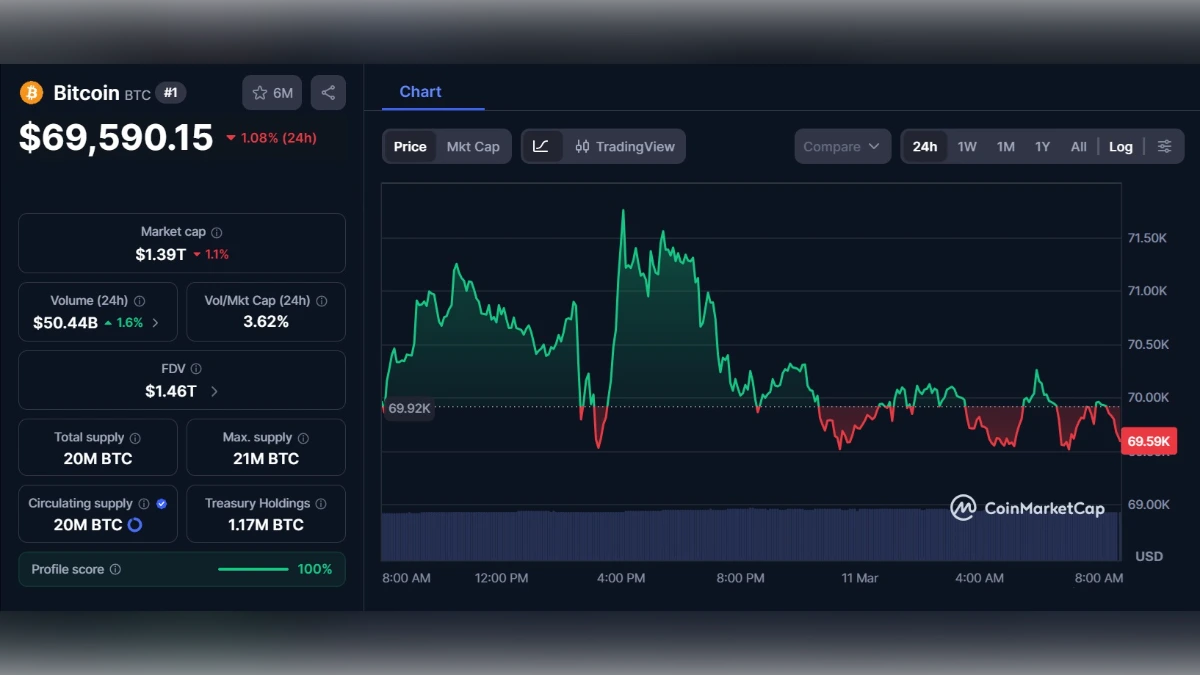Select the Chart tab

419,91
